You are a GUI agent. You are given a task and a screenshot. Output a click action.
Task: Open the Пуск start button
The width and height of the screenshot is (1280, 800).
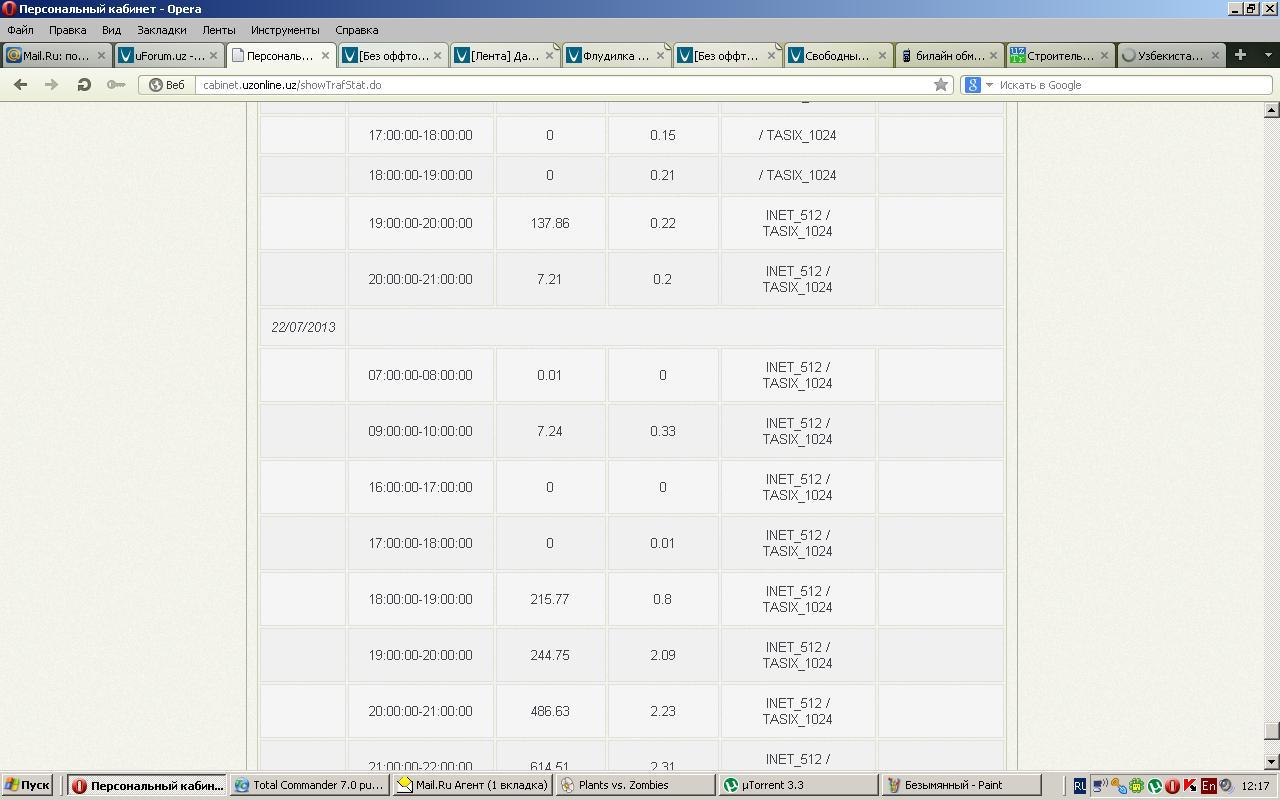pyautogui.click(x=28, y=786)
